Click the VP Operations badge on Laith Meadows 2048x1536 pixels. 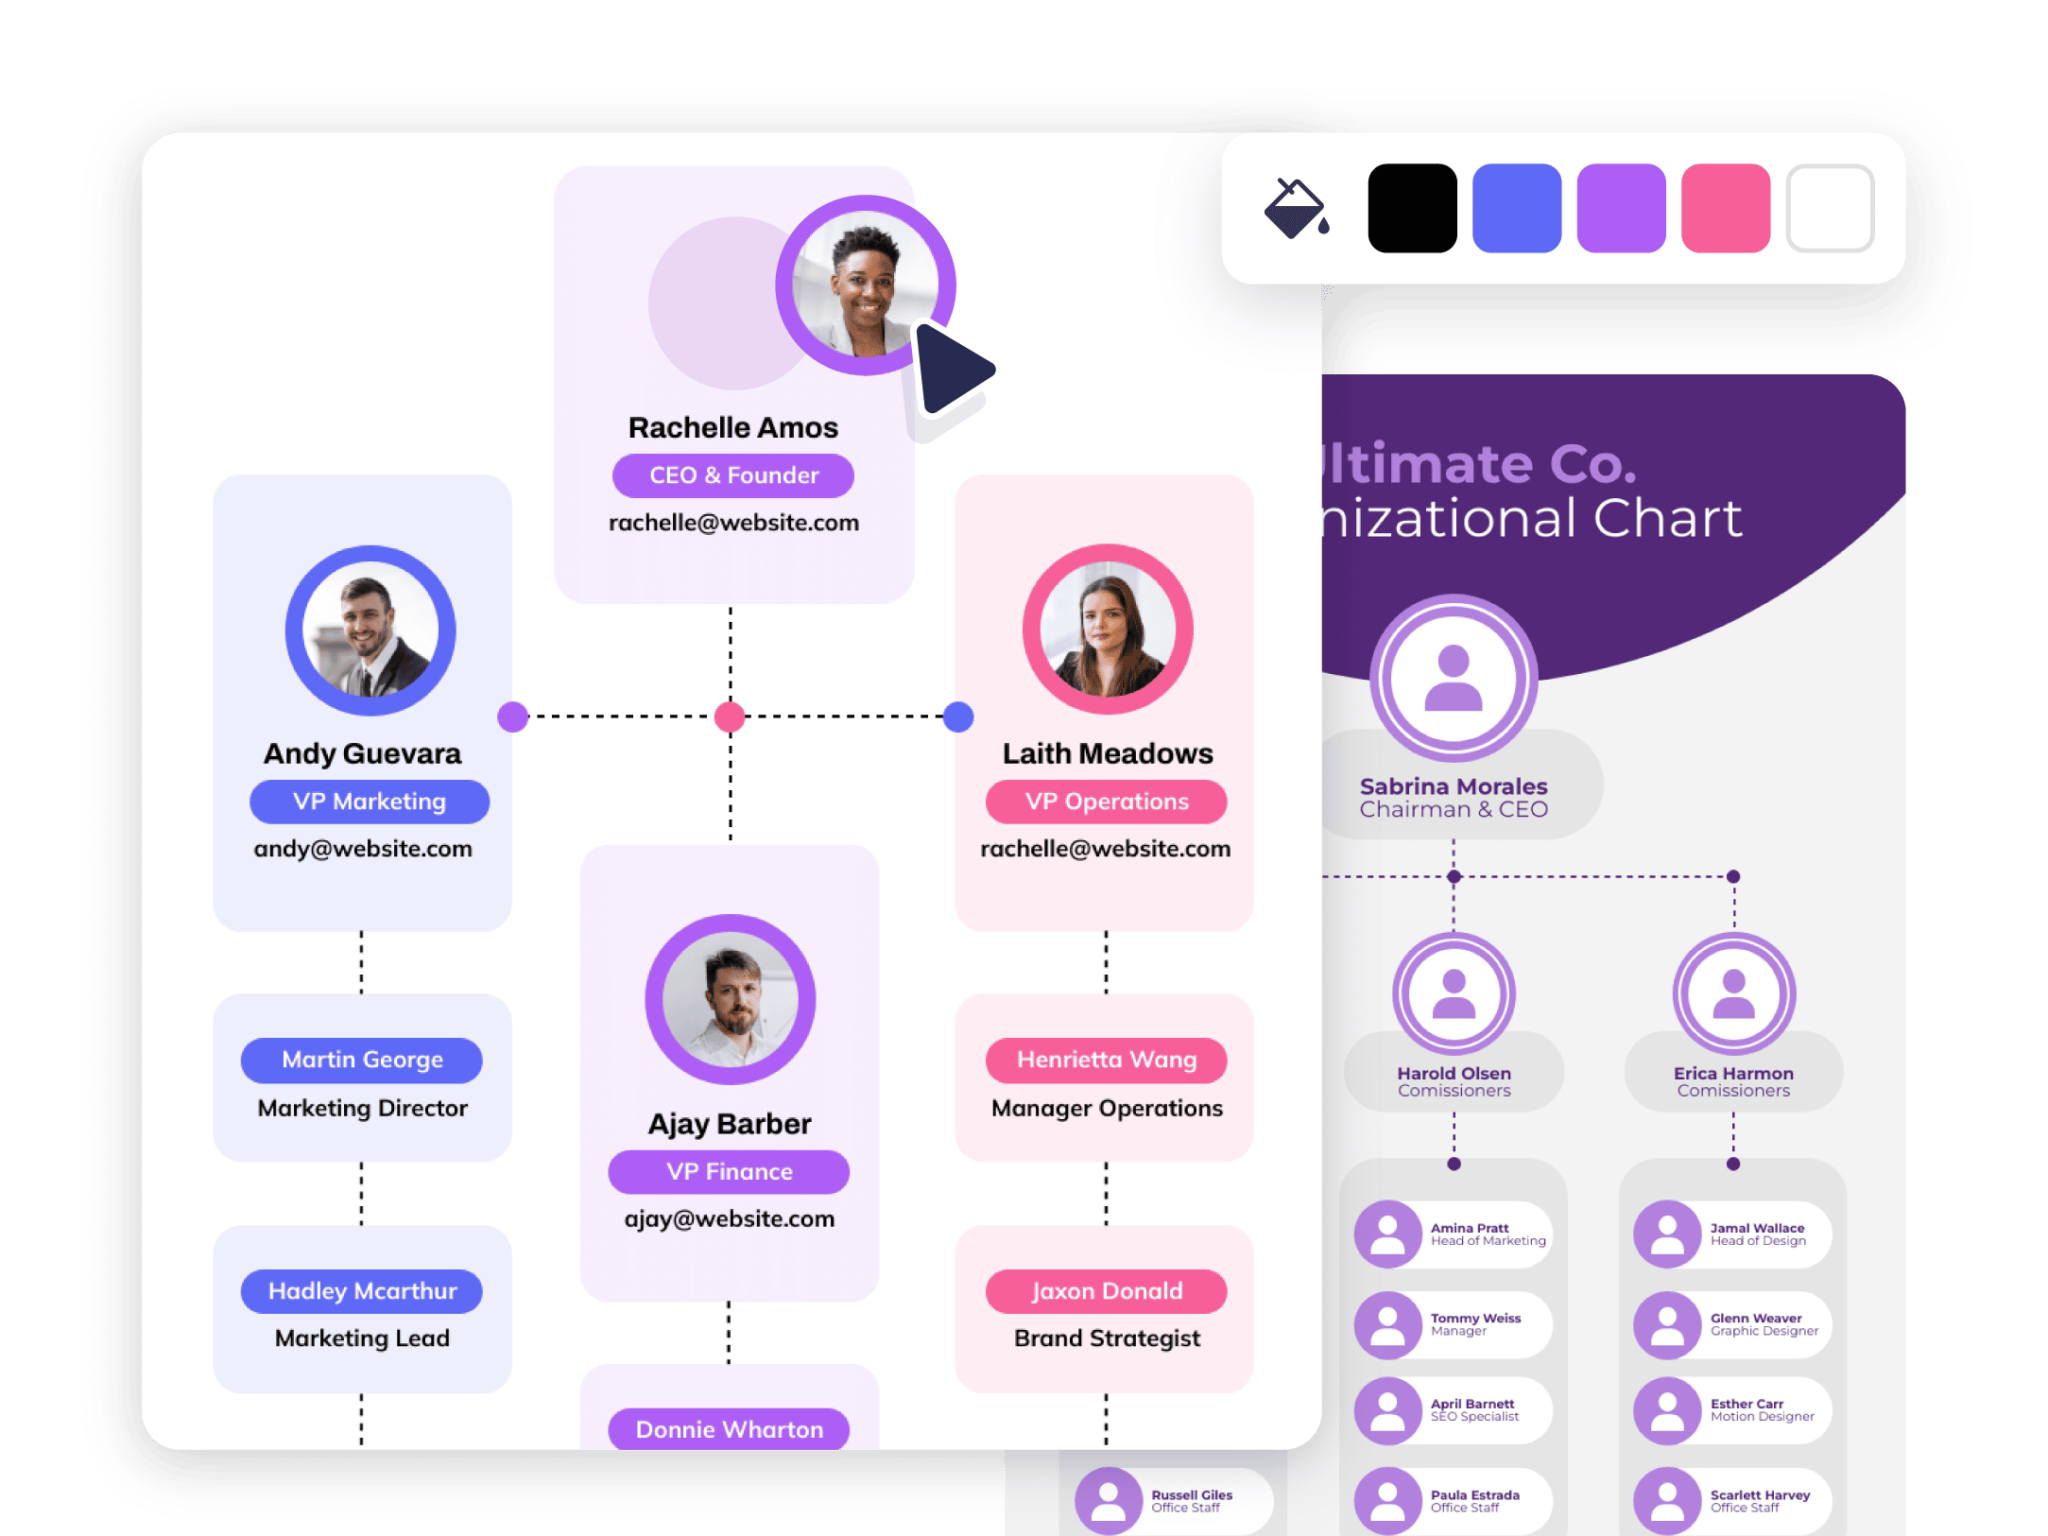coord(1108,803)
